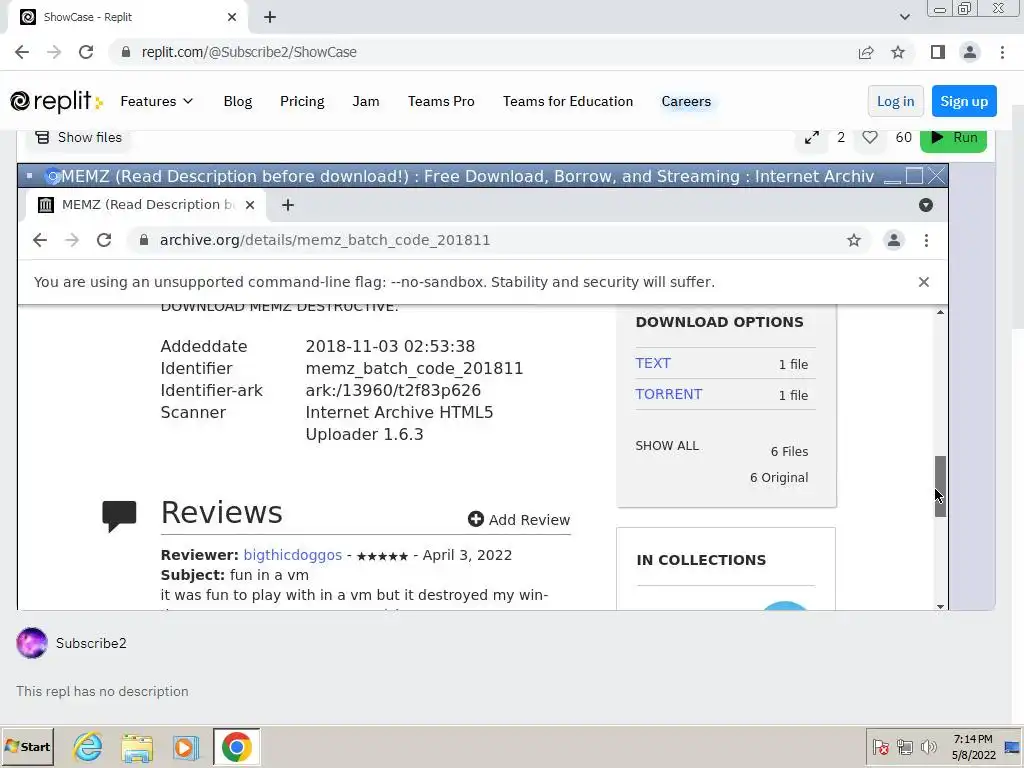Like the repl with heart icon
The image size is (1024, 768).
click(869, 137)
